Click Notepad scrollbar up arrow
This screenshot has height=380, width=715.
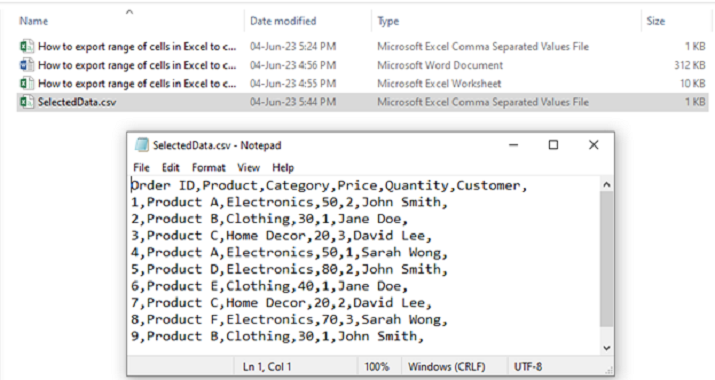coord(606,185)
